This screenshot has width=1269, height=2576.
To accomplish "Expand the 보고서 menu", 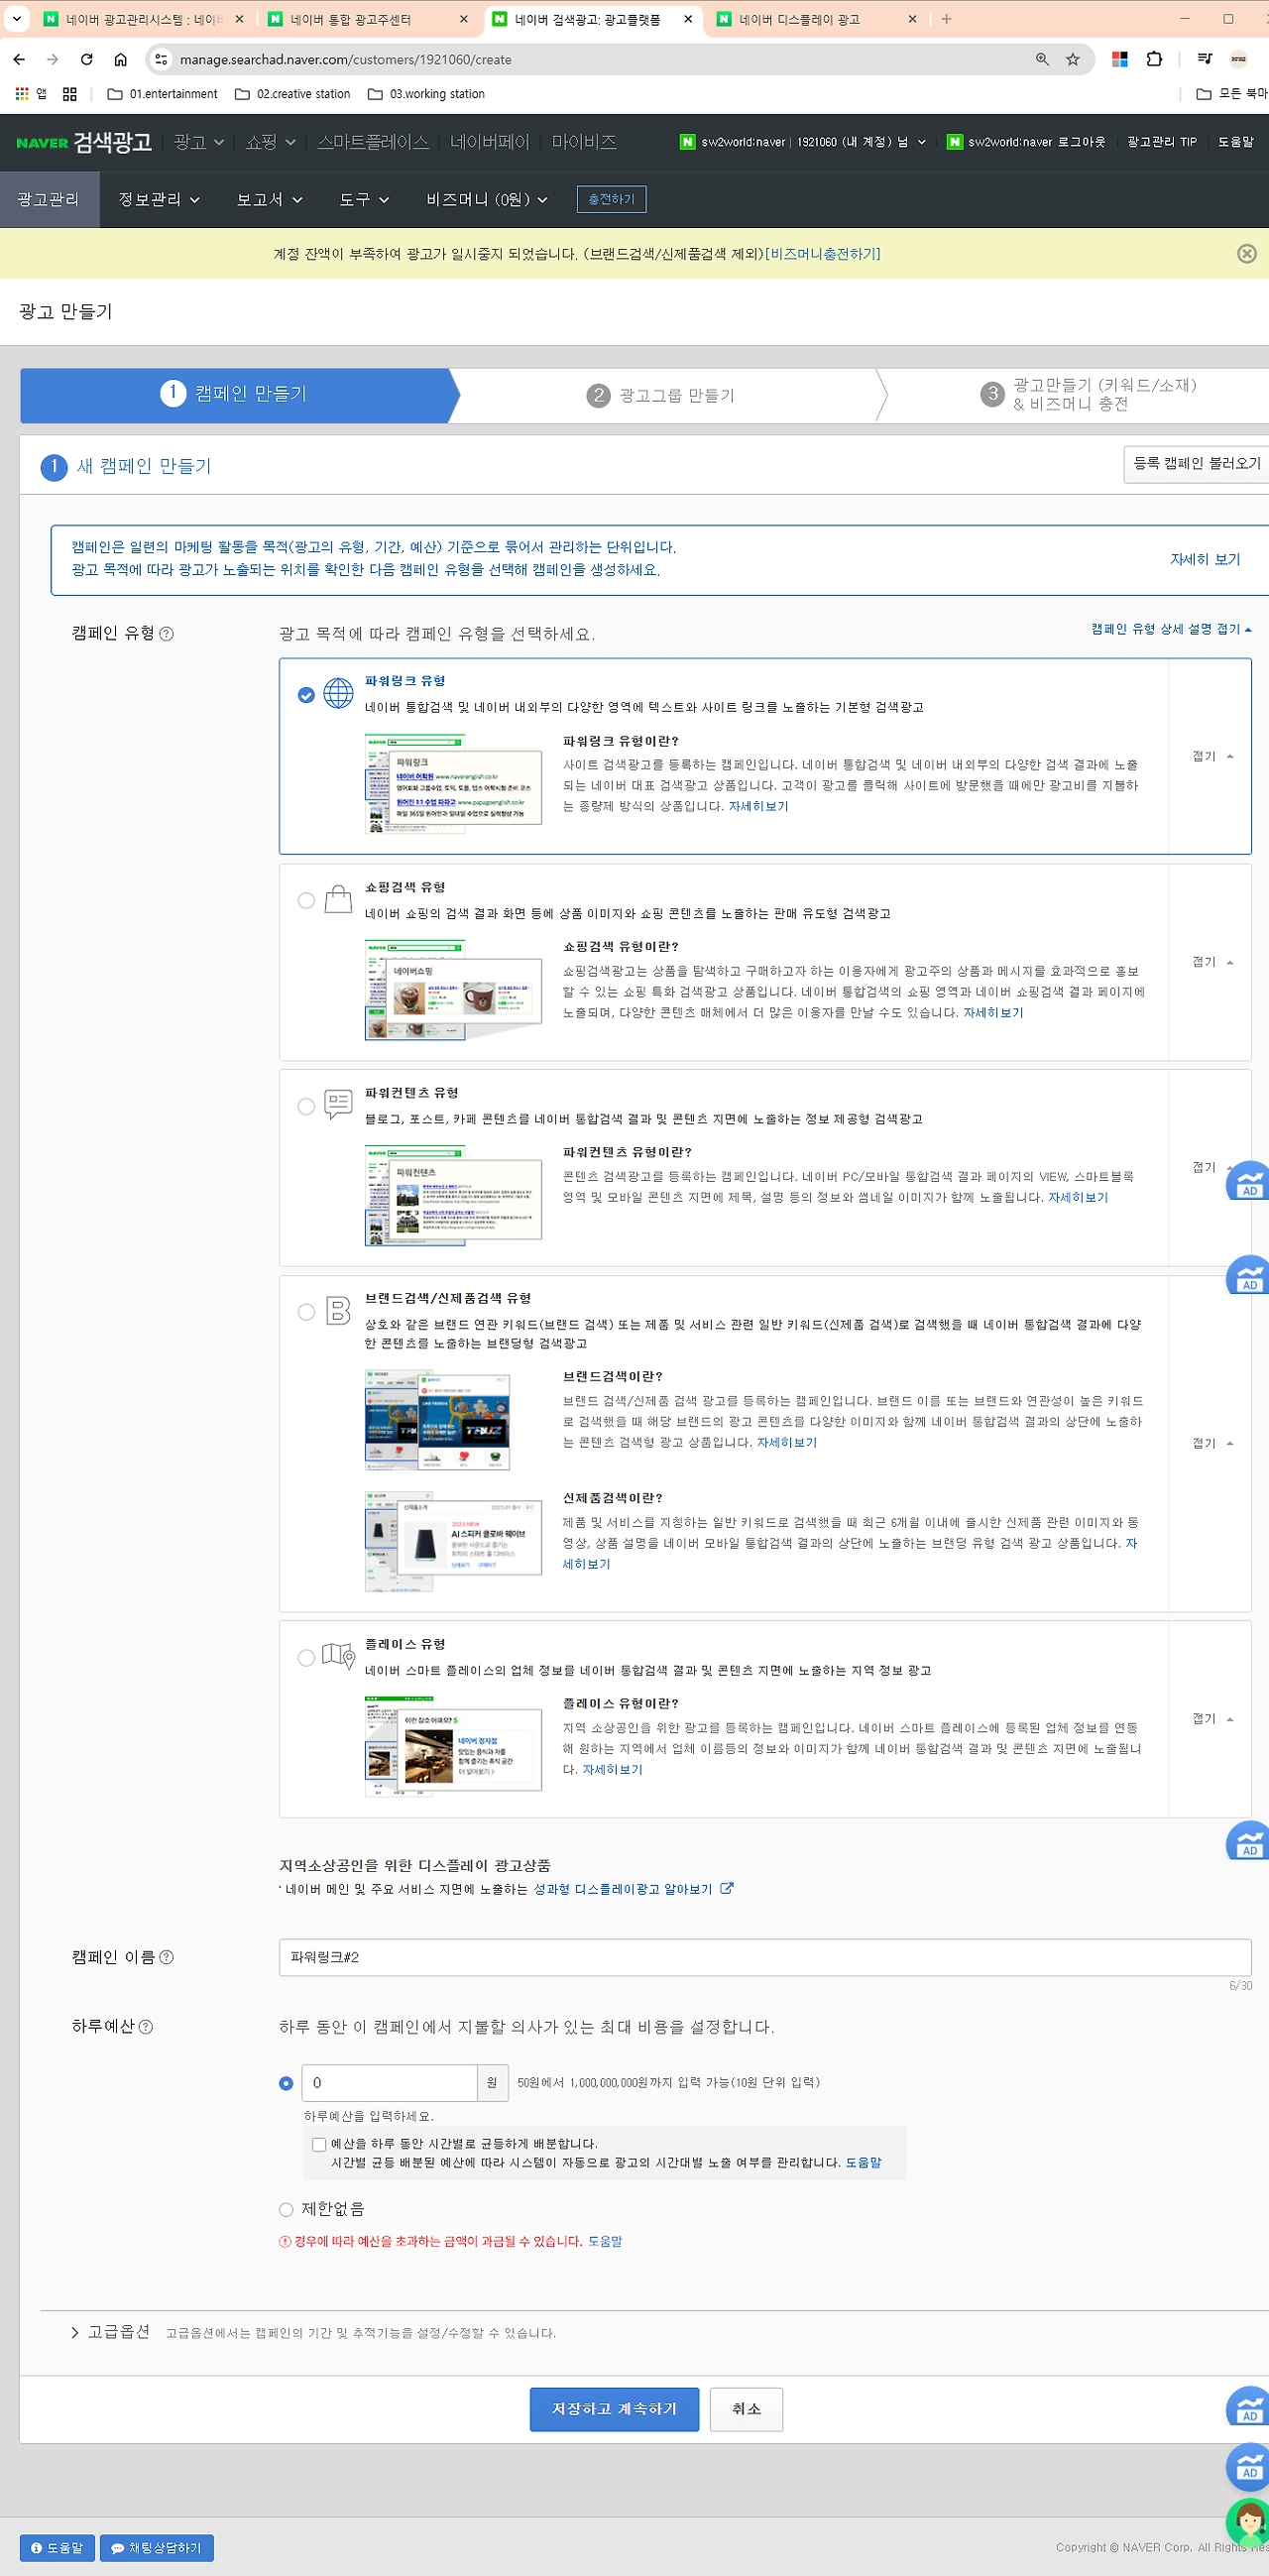I will click(269, 200).
